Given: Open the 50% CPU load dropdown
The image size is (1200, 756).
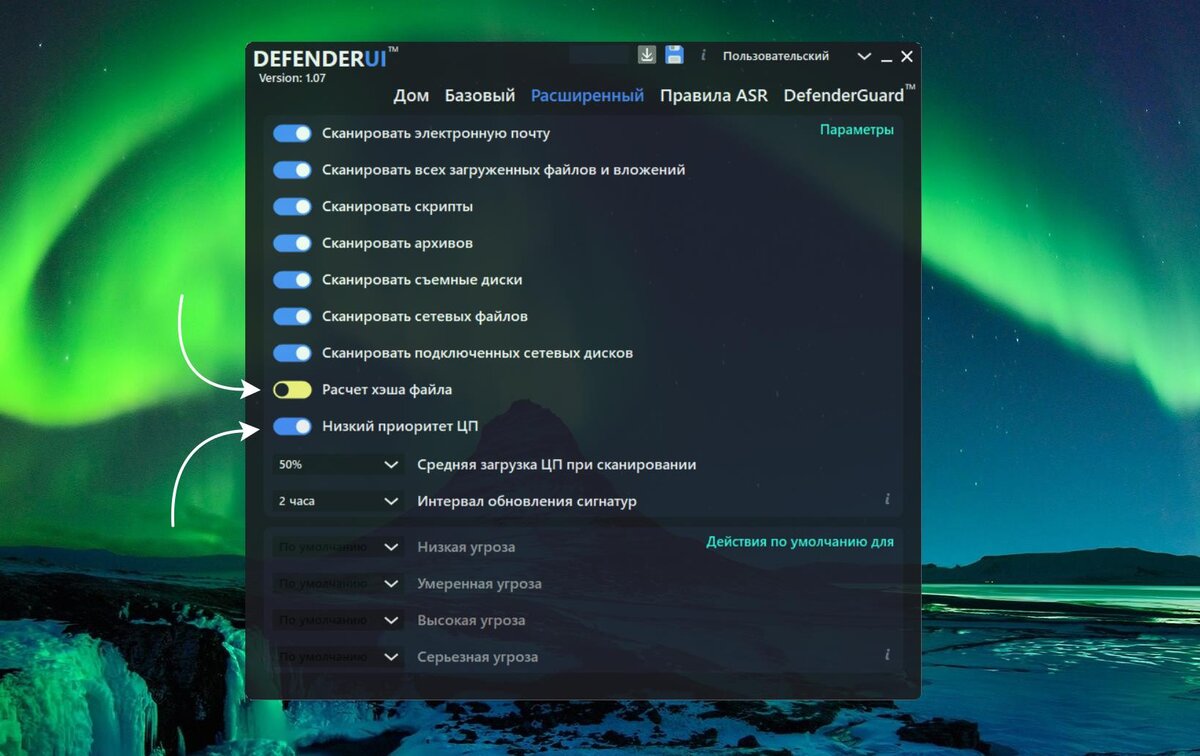Looking at the screenshot, I should pyautogui.click(x=338, y=464).
